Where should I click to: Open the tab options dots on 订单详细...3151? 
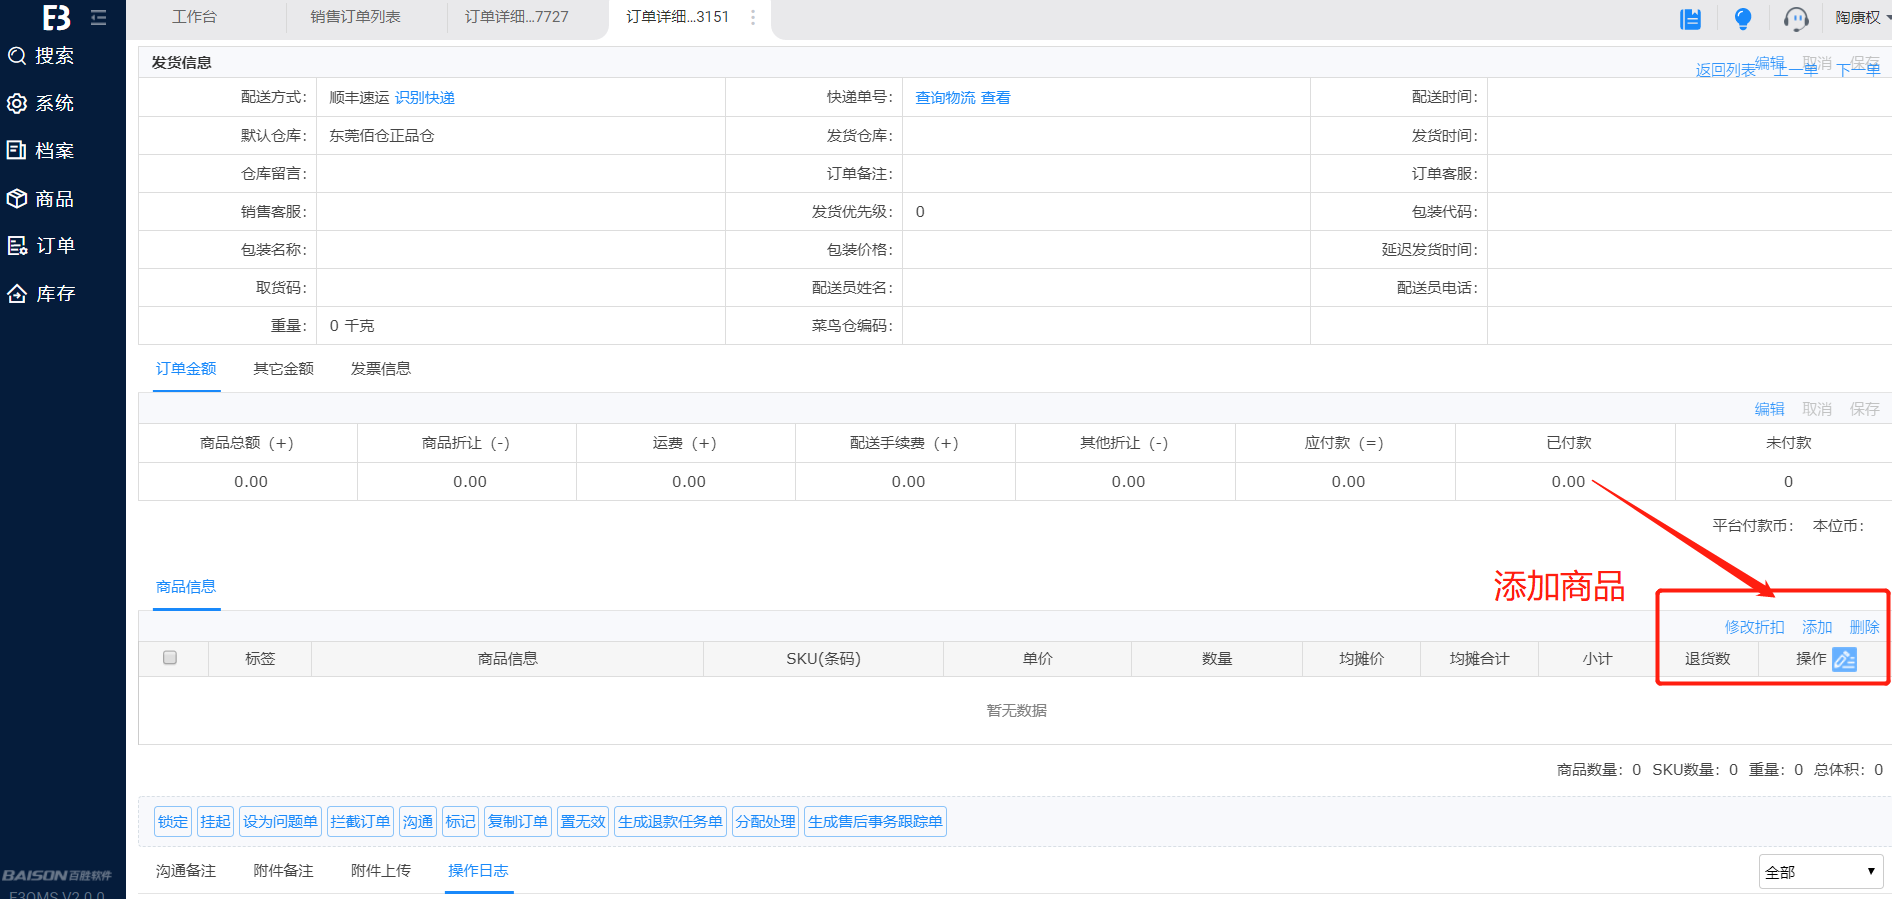(x=753, y=17)
